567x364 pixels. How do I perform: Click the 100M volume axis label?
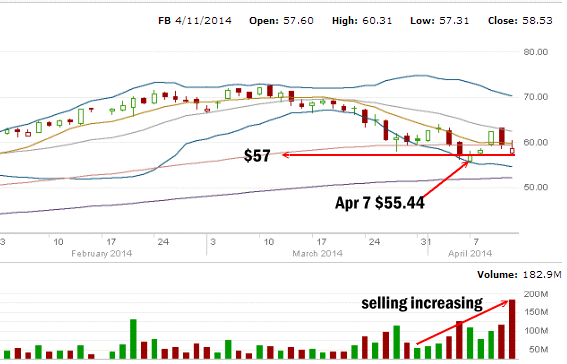[x=536, y=330]
